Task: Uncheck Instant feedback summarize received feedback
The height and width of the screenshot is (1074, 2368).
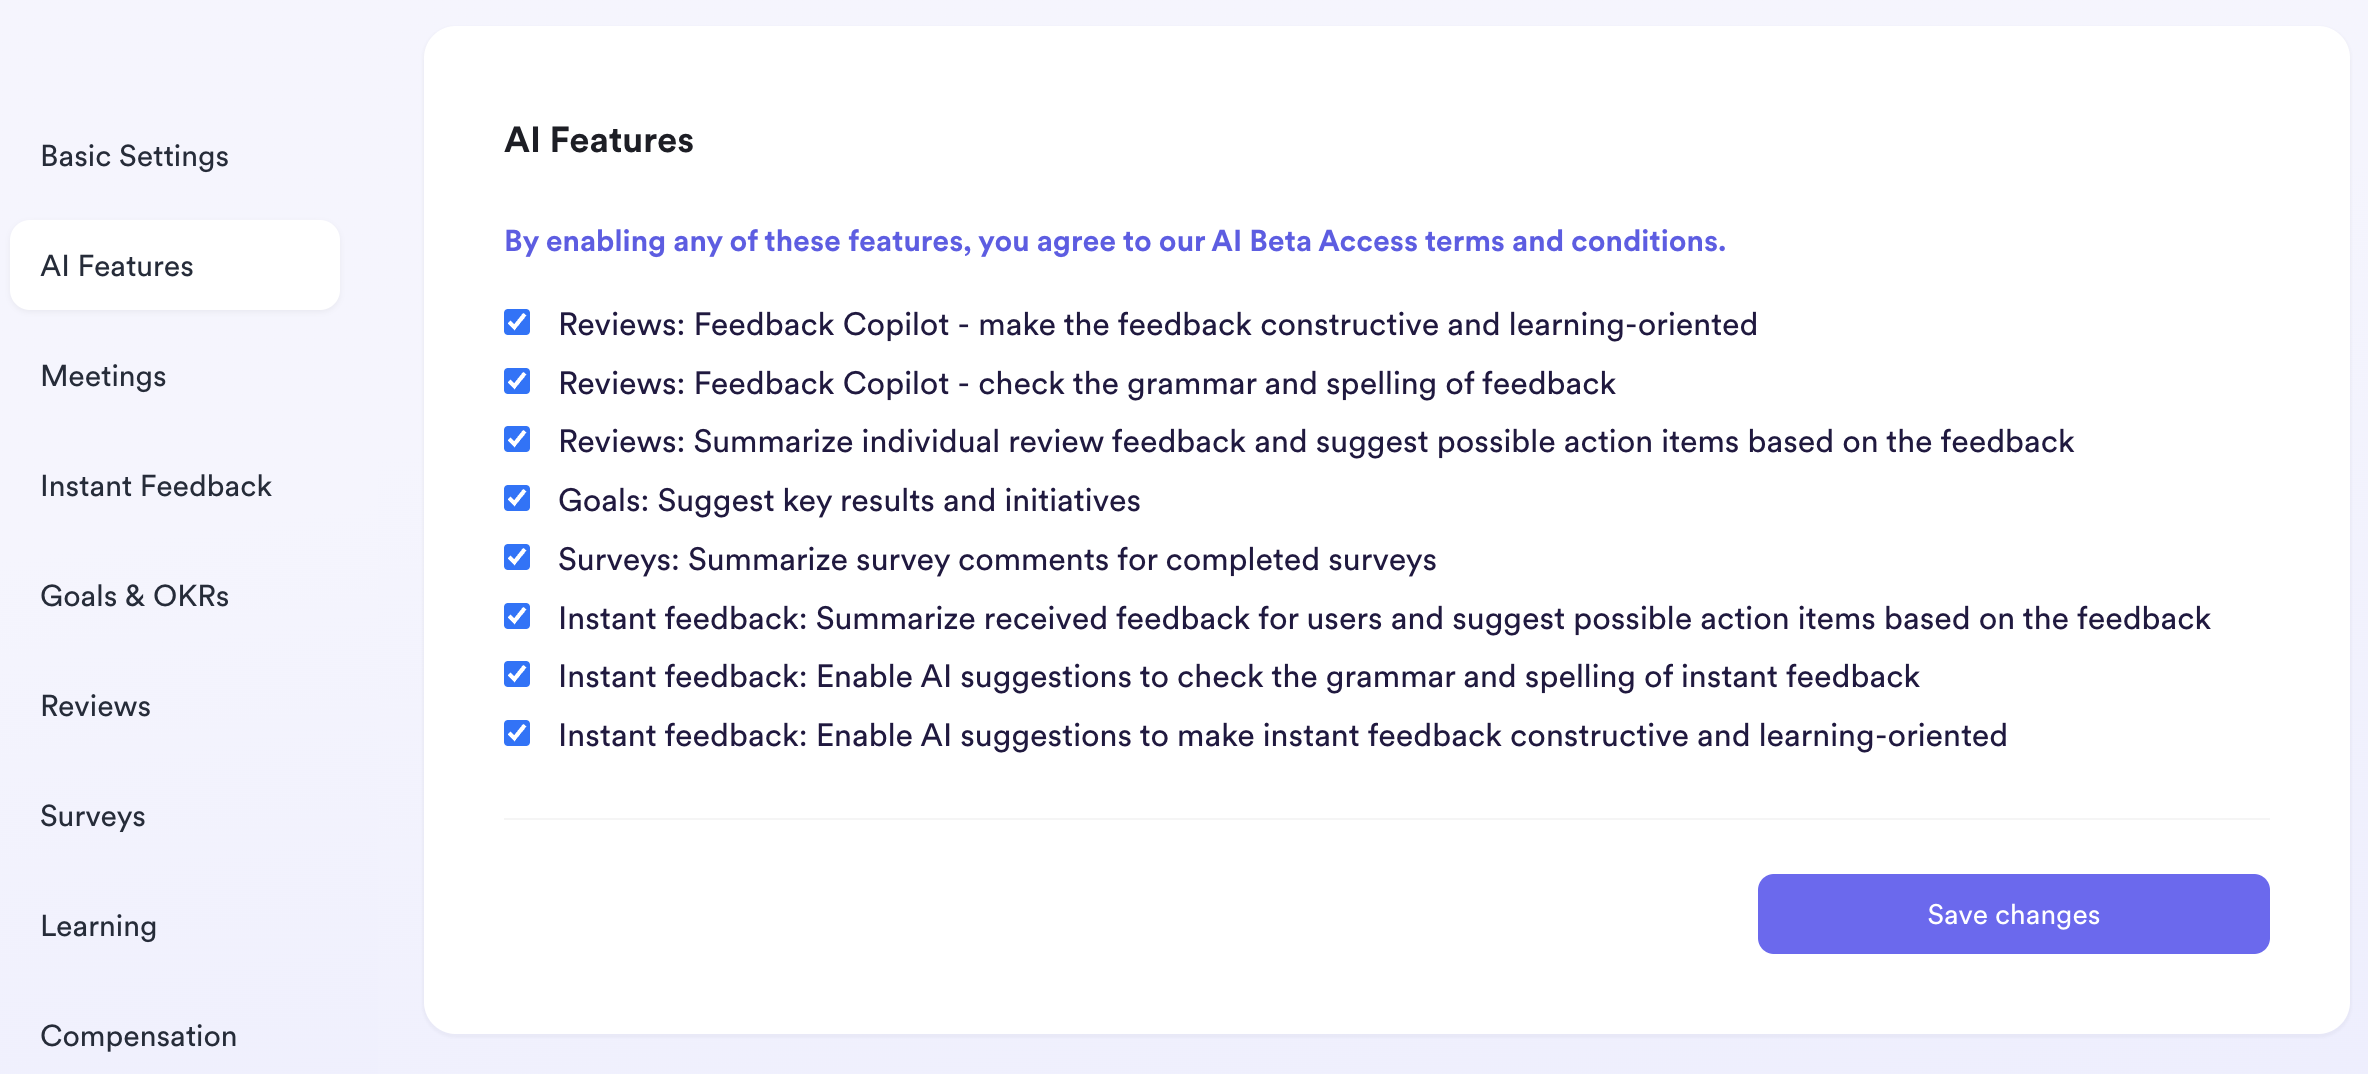Action: 517,617
